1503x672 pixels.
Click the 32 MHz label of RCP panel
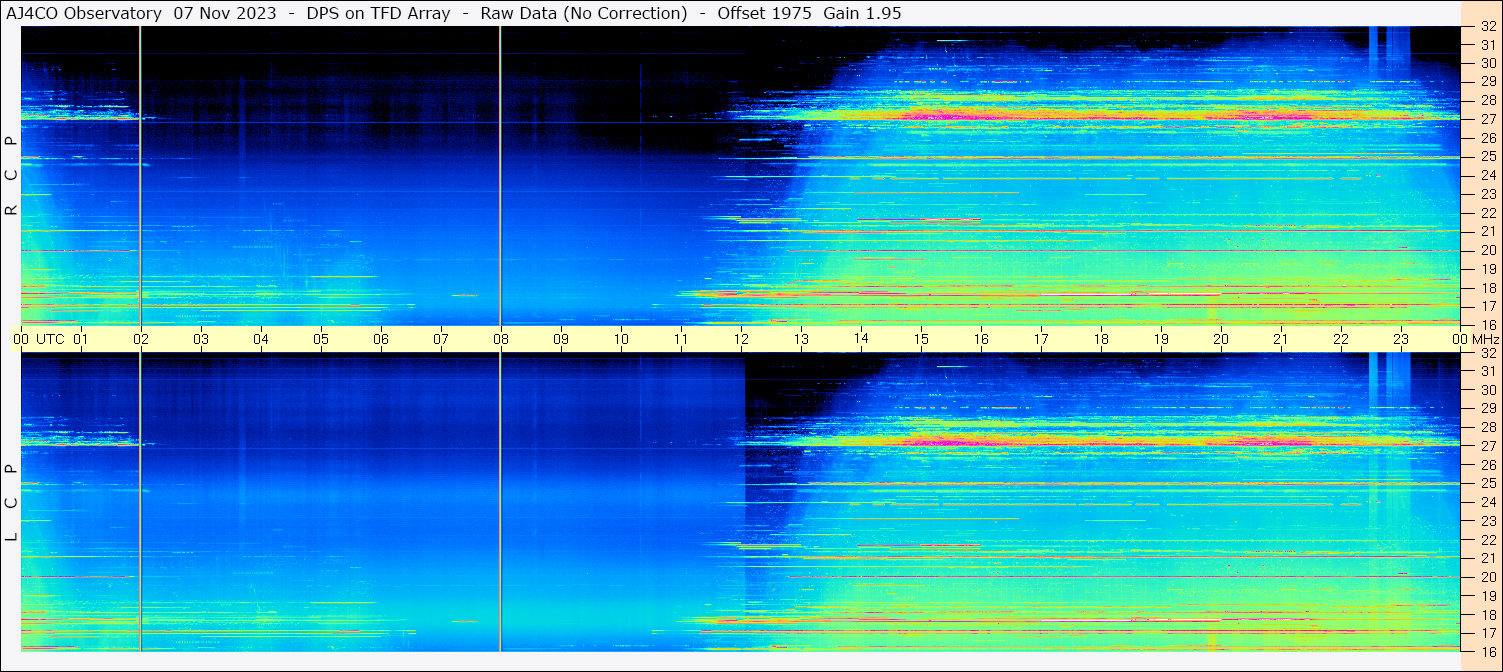[1487, 28]
